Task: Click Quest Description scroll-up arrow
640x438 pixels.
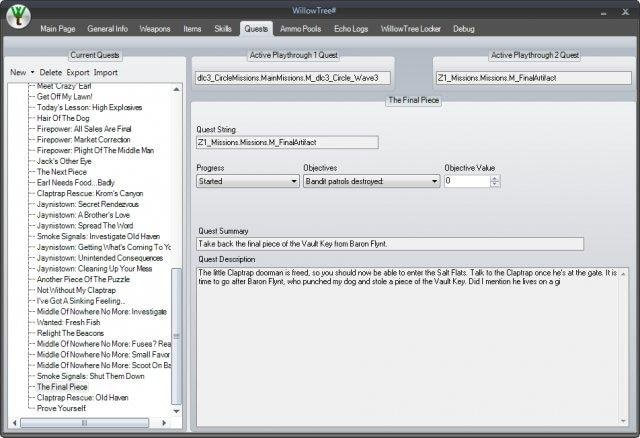Action: pyautogui.click(x=623, y=273)
